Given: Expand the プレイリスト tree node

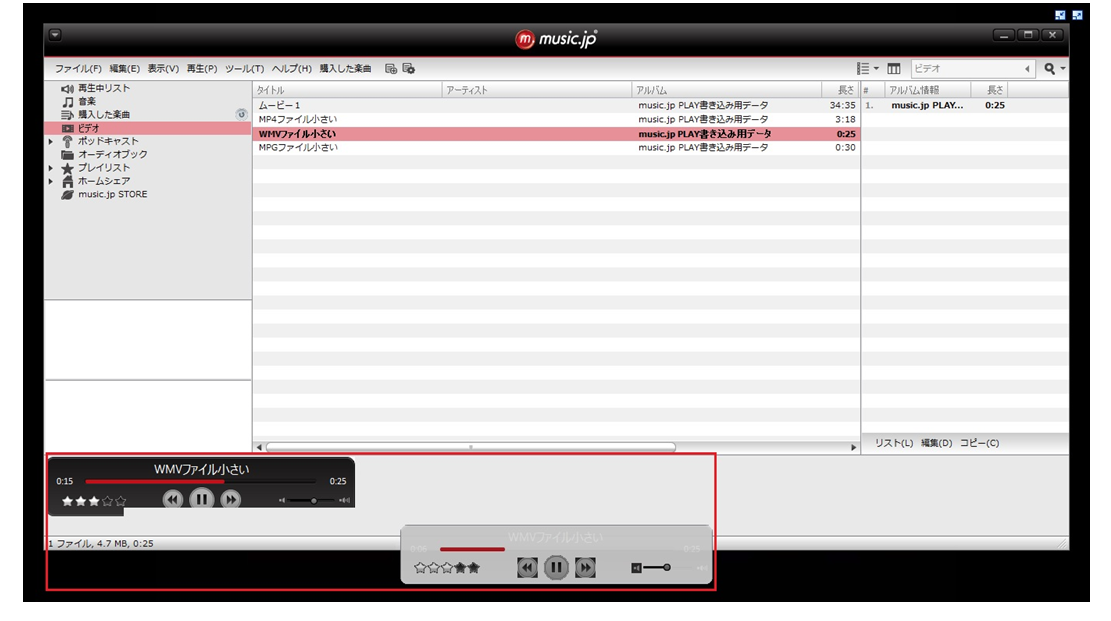Looking at the screenshot, I should [x=51, y=168].
